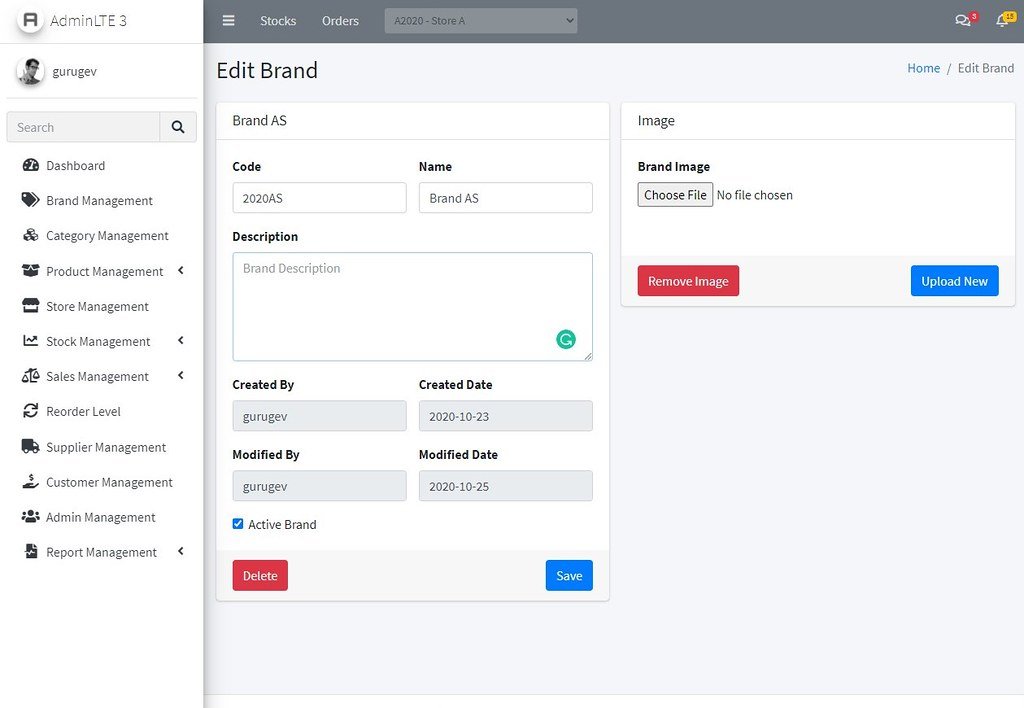This screenshot has height=708, width=1024.
Task: Open the messages chat icon
Action: coord(962,21)
